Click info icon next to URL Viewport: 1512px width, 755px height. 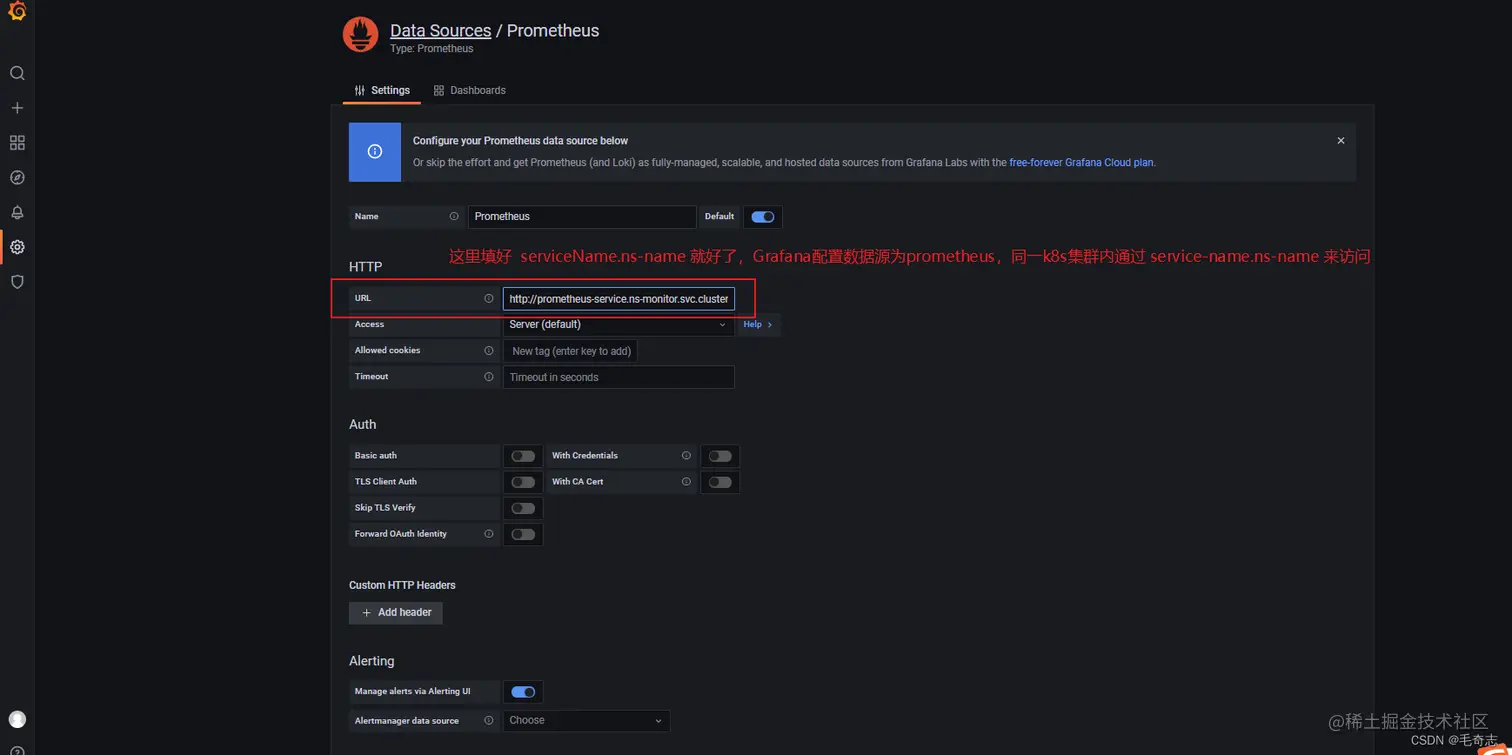click(x=489, y=298)
